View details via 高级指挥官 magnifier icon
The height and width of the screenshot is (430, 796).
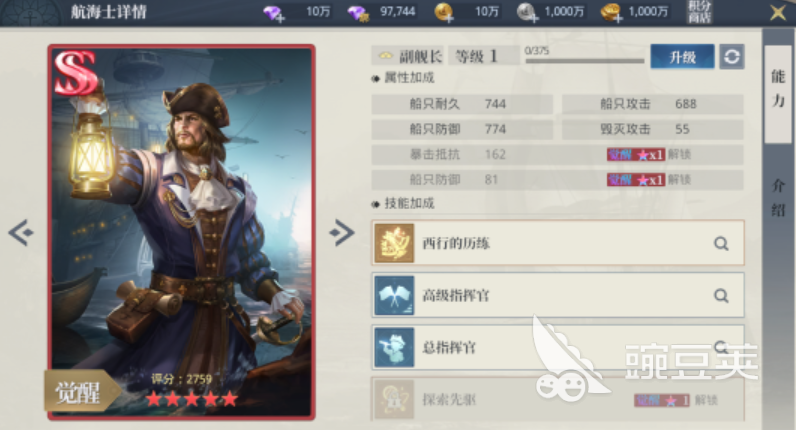pos(721,295)
